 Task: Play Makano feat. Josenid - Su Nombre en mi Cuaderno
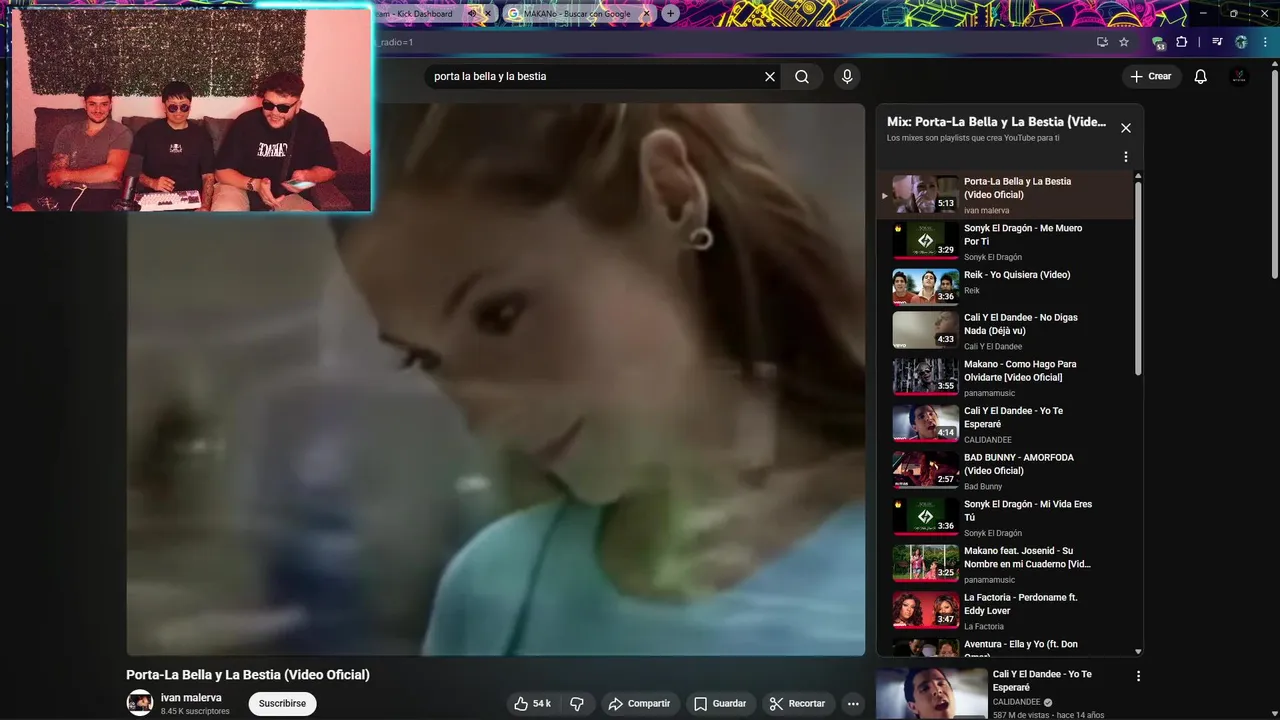tap(925, 563)
